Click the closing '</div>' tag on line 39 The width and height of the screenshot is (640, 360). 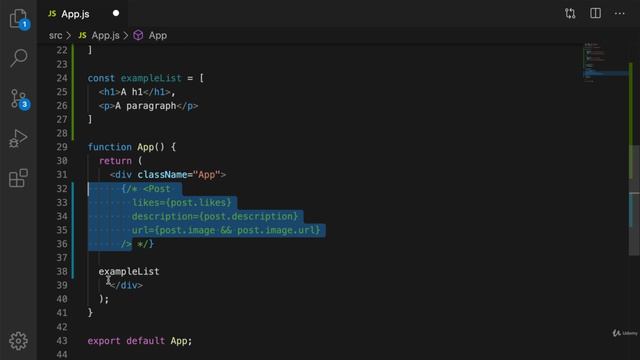pos(127,285)
